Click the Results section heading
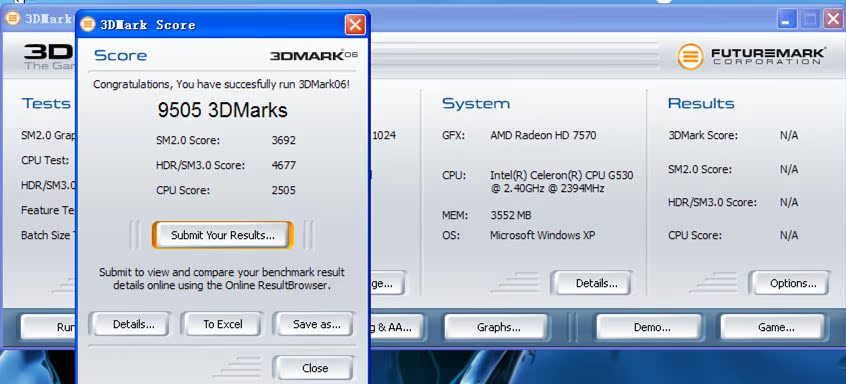 click(701, 103)
